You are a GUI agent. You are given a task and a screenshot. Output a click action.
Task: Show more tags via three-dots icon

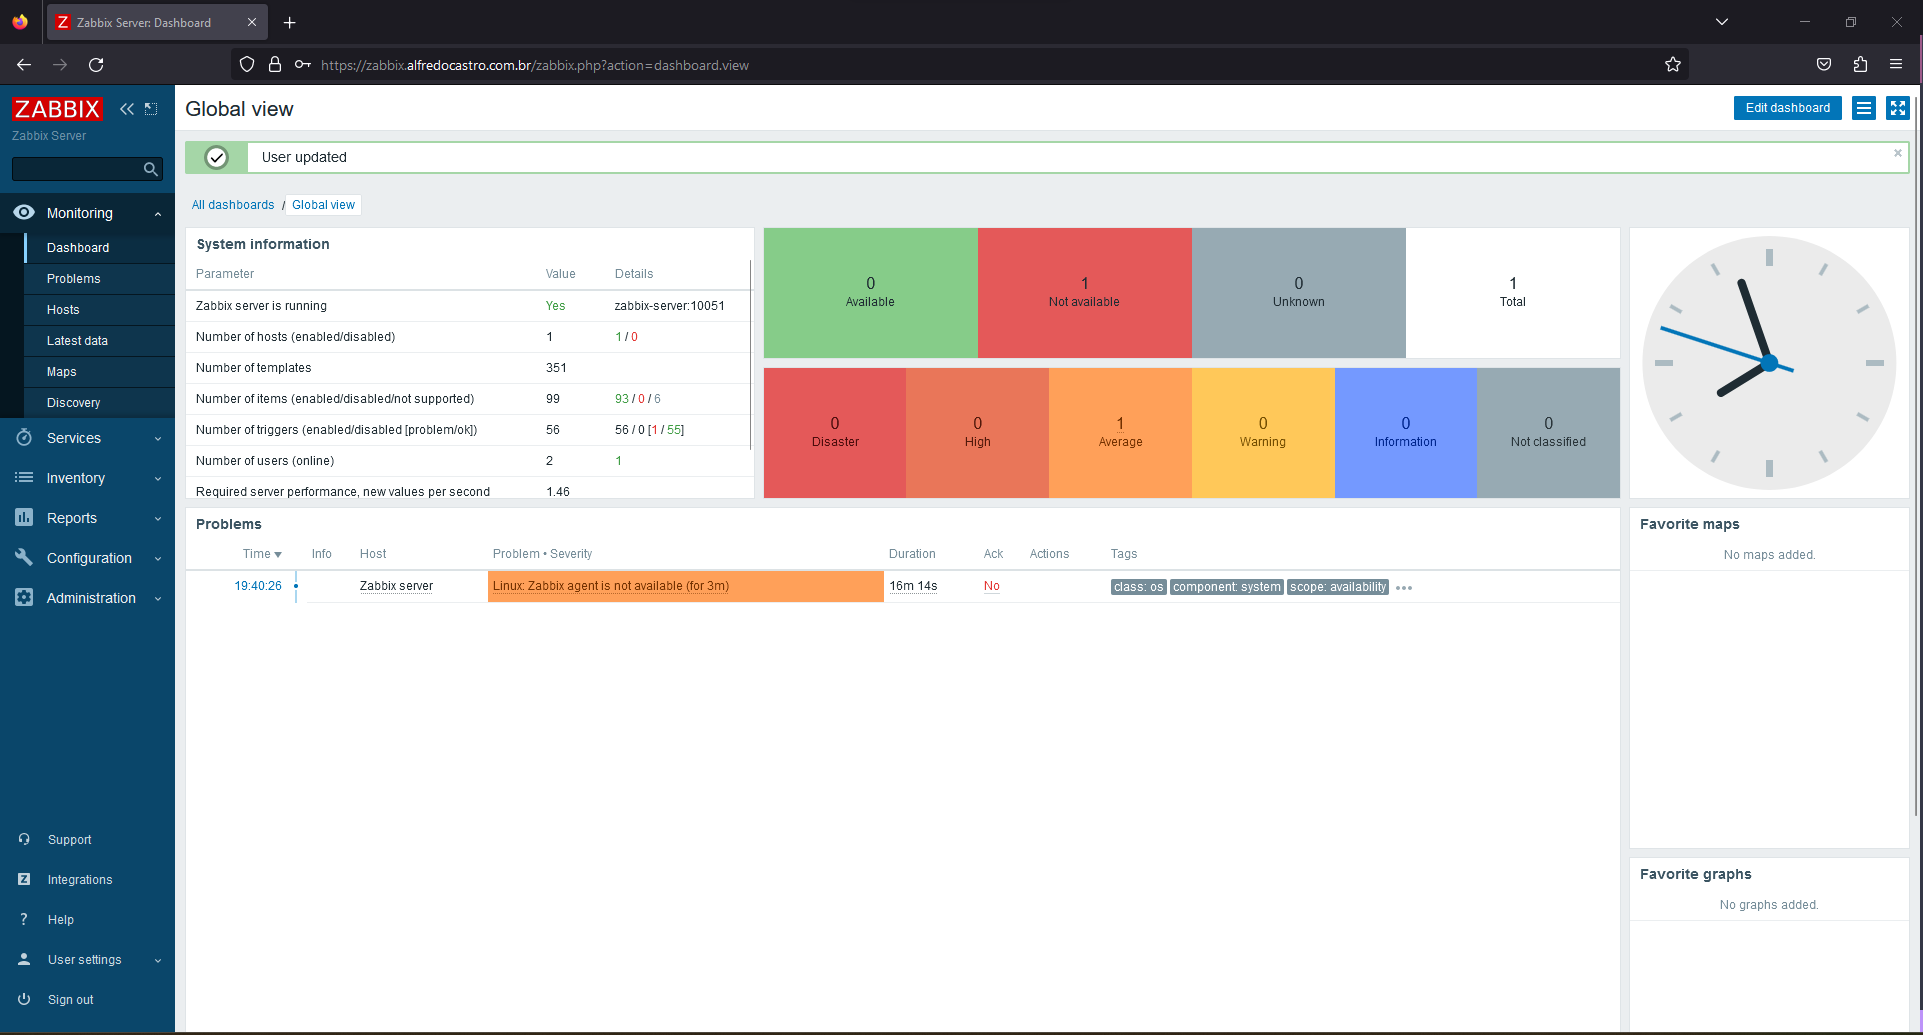click(x=1404, y=588)
